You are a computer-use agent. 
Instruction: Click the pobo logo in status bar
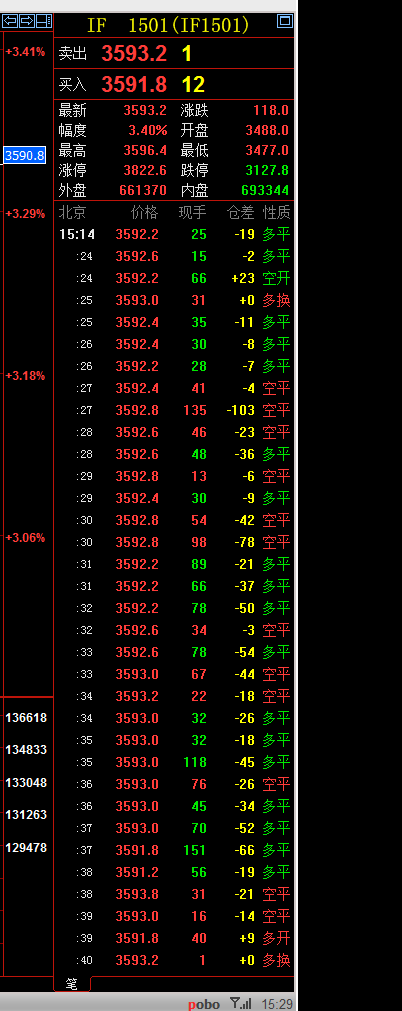[x=204, y=1004]
